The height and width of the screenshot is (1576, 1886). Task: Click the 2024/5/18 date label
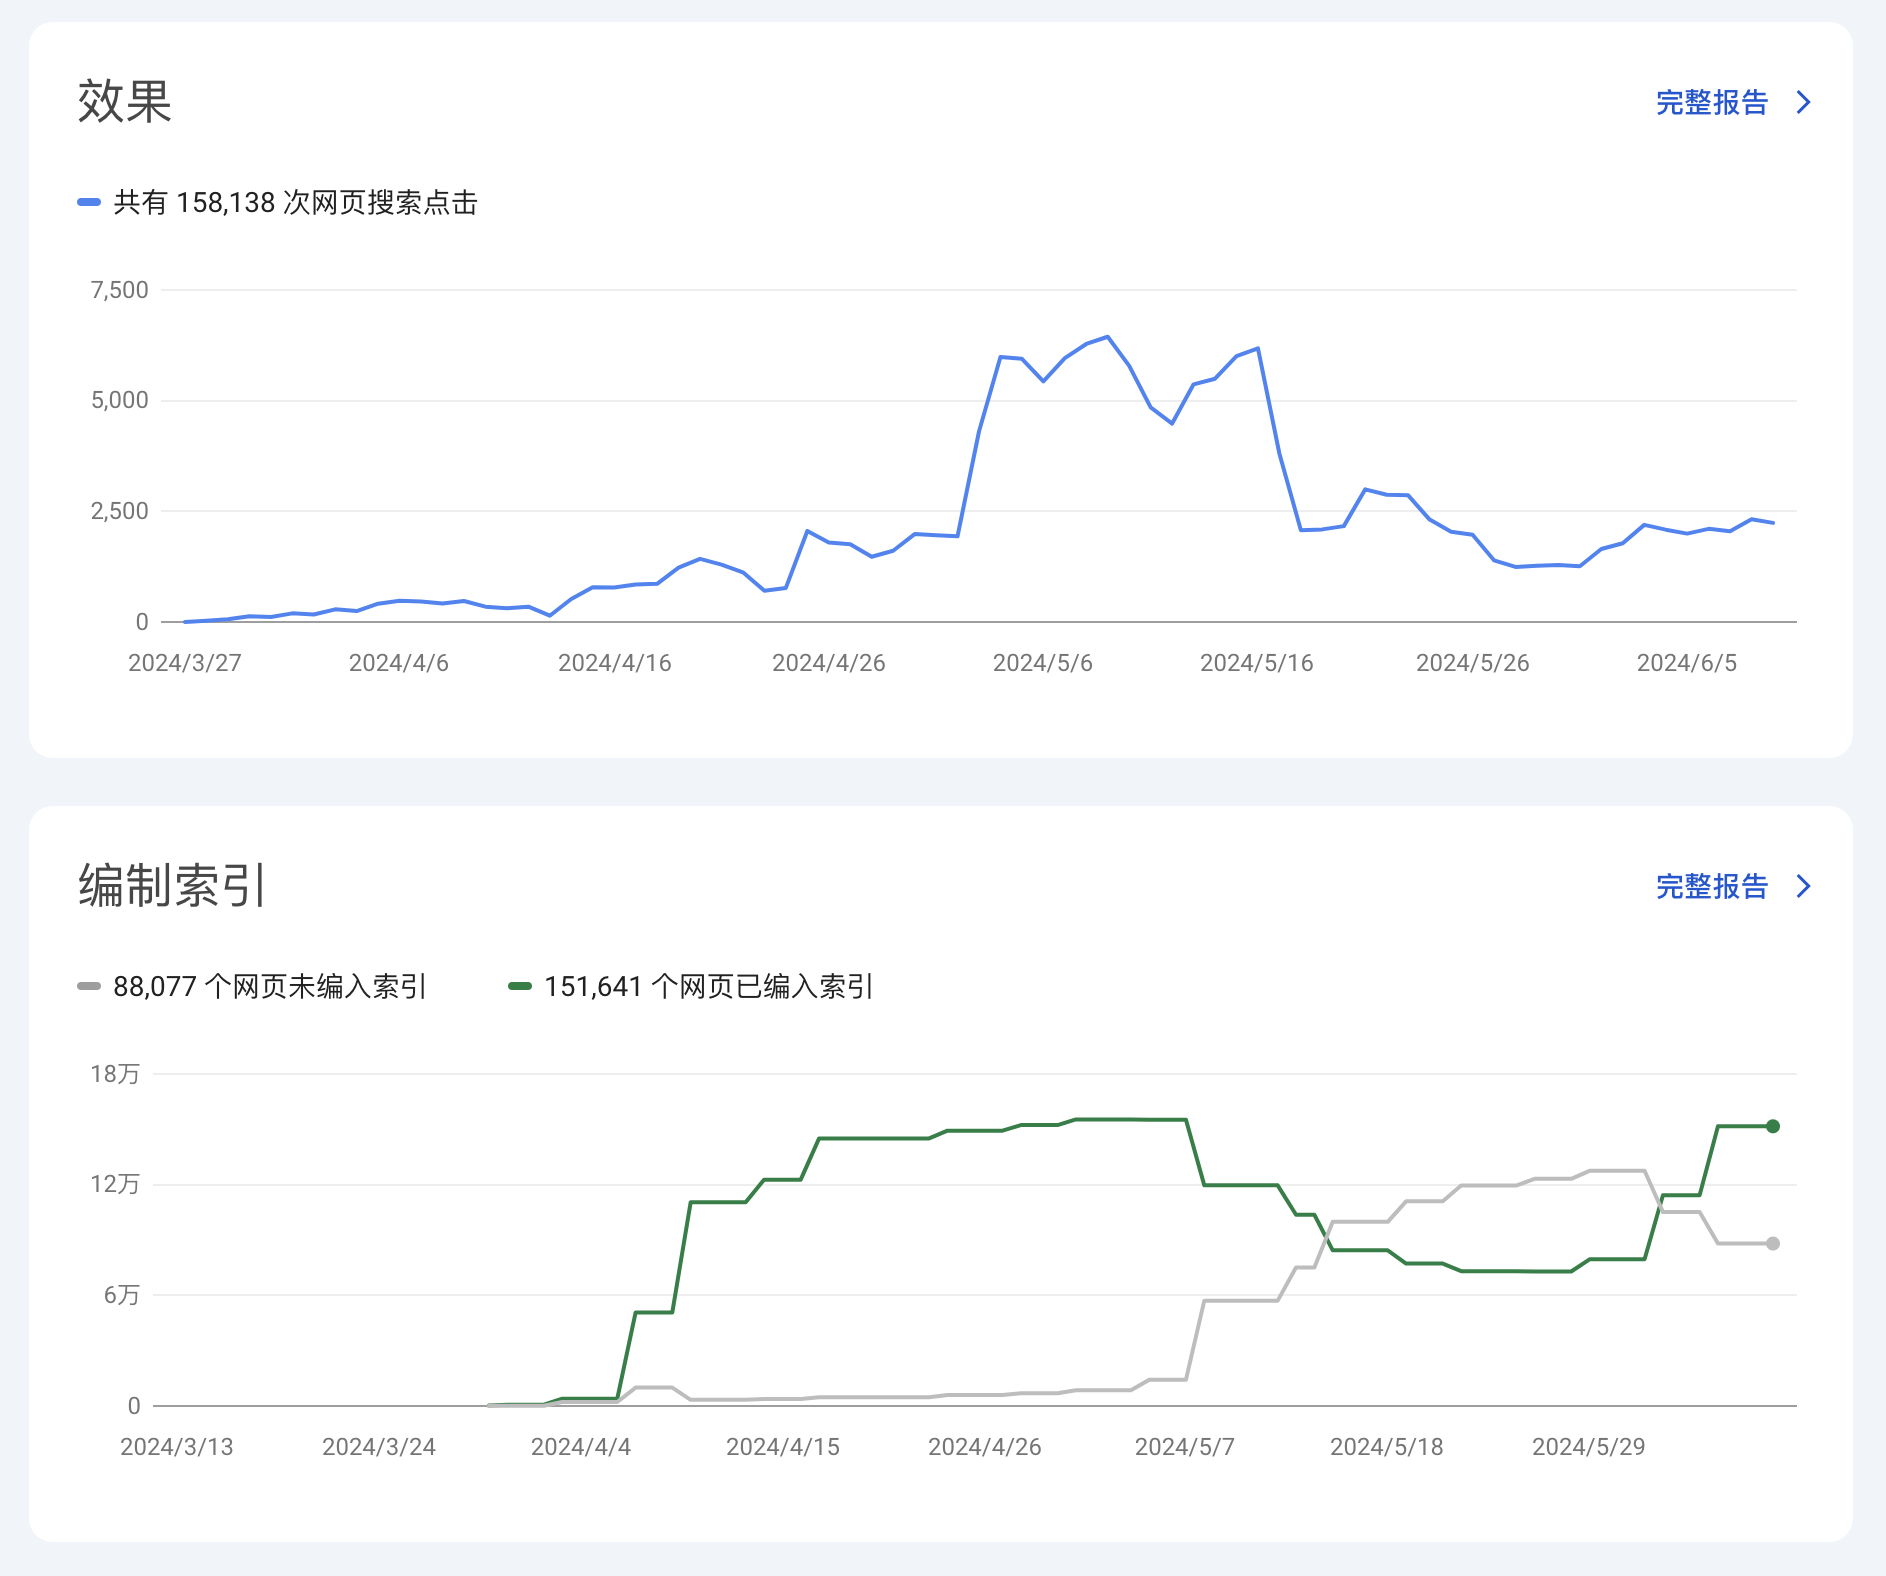coord(1387,1447)
